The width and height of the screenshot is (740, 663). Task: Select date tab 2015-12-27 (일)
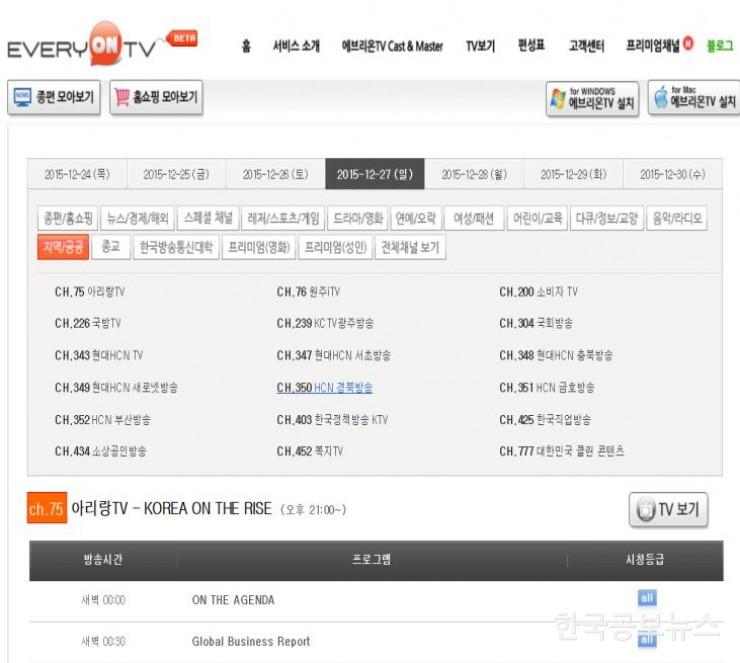[x=375, y=174]
